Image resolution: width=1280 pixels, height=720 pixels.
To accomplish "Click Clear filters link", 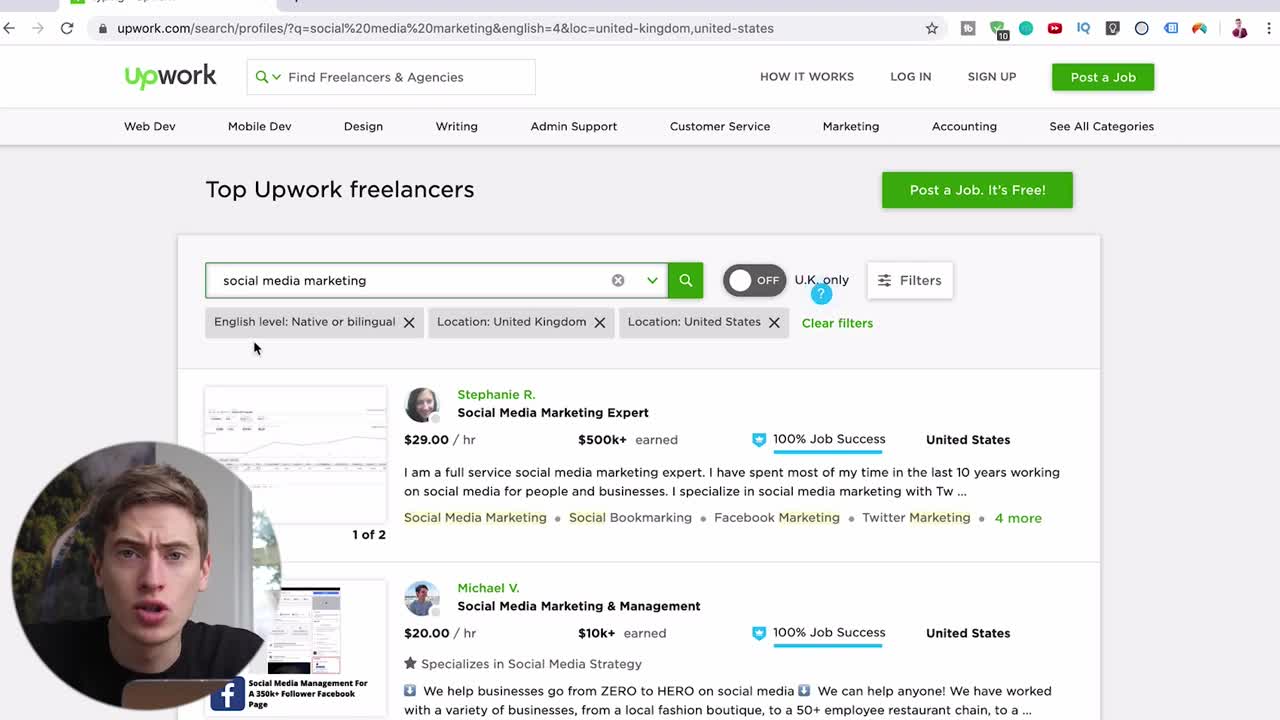I will 837,323.
